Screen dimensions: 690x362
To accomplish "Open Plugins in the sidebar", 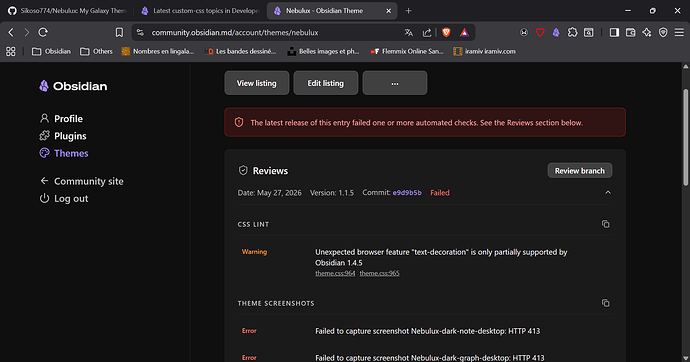I will pos(63,136).
